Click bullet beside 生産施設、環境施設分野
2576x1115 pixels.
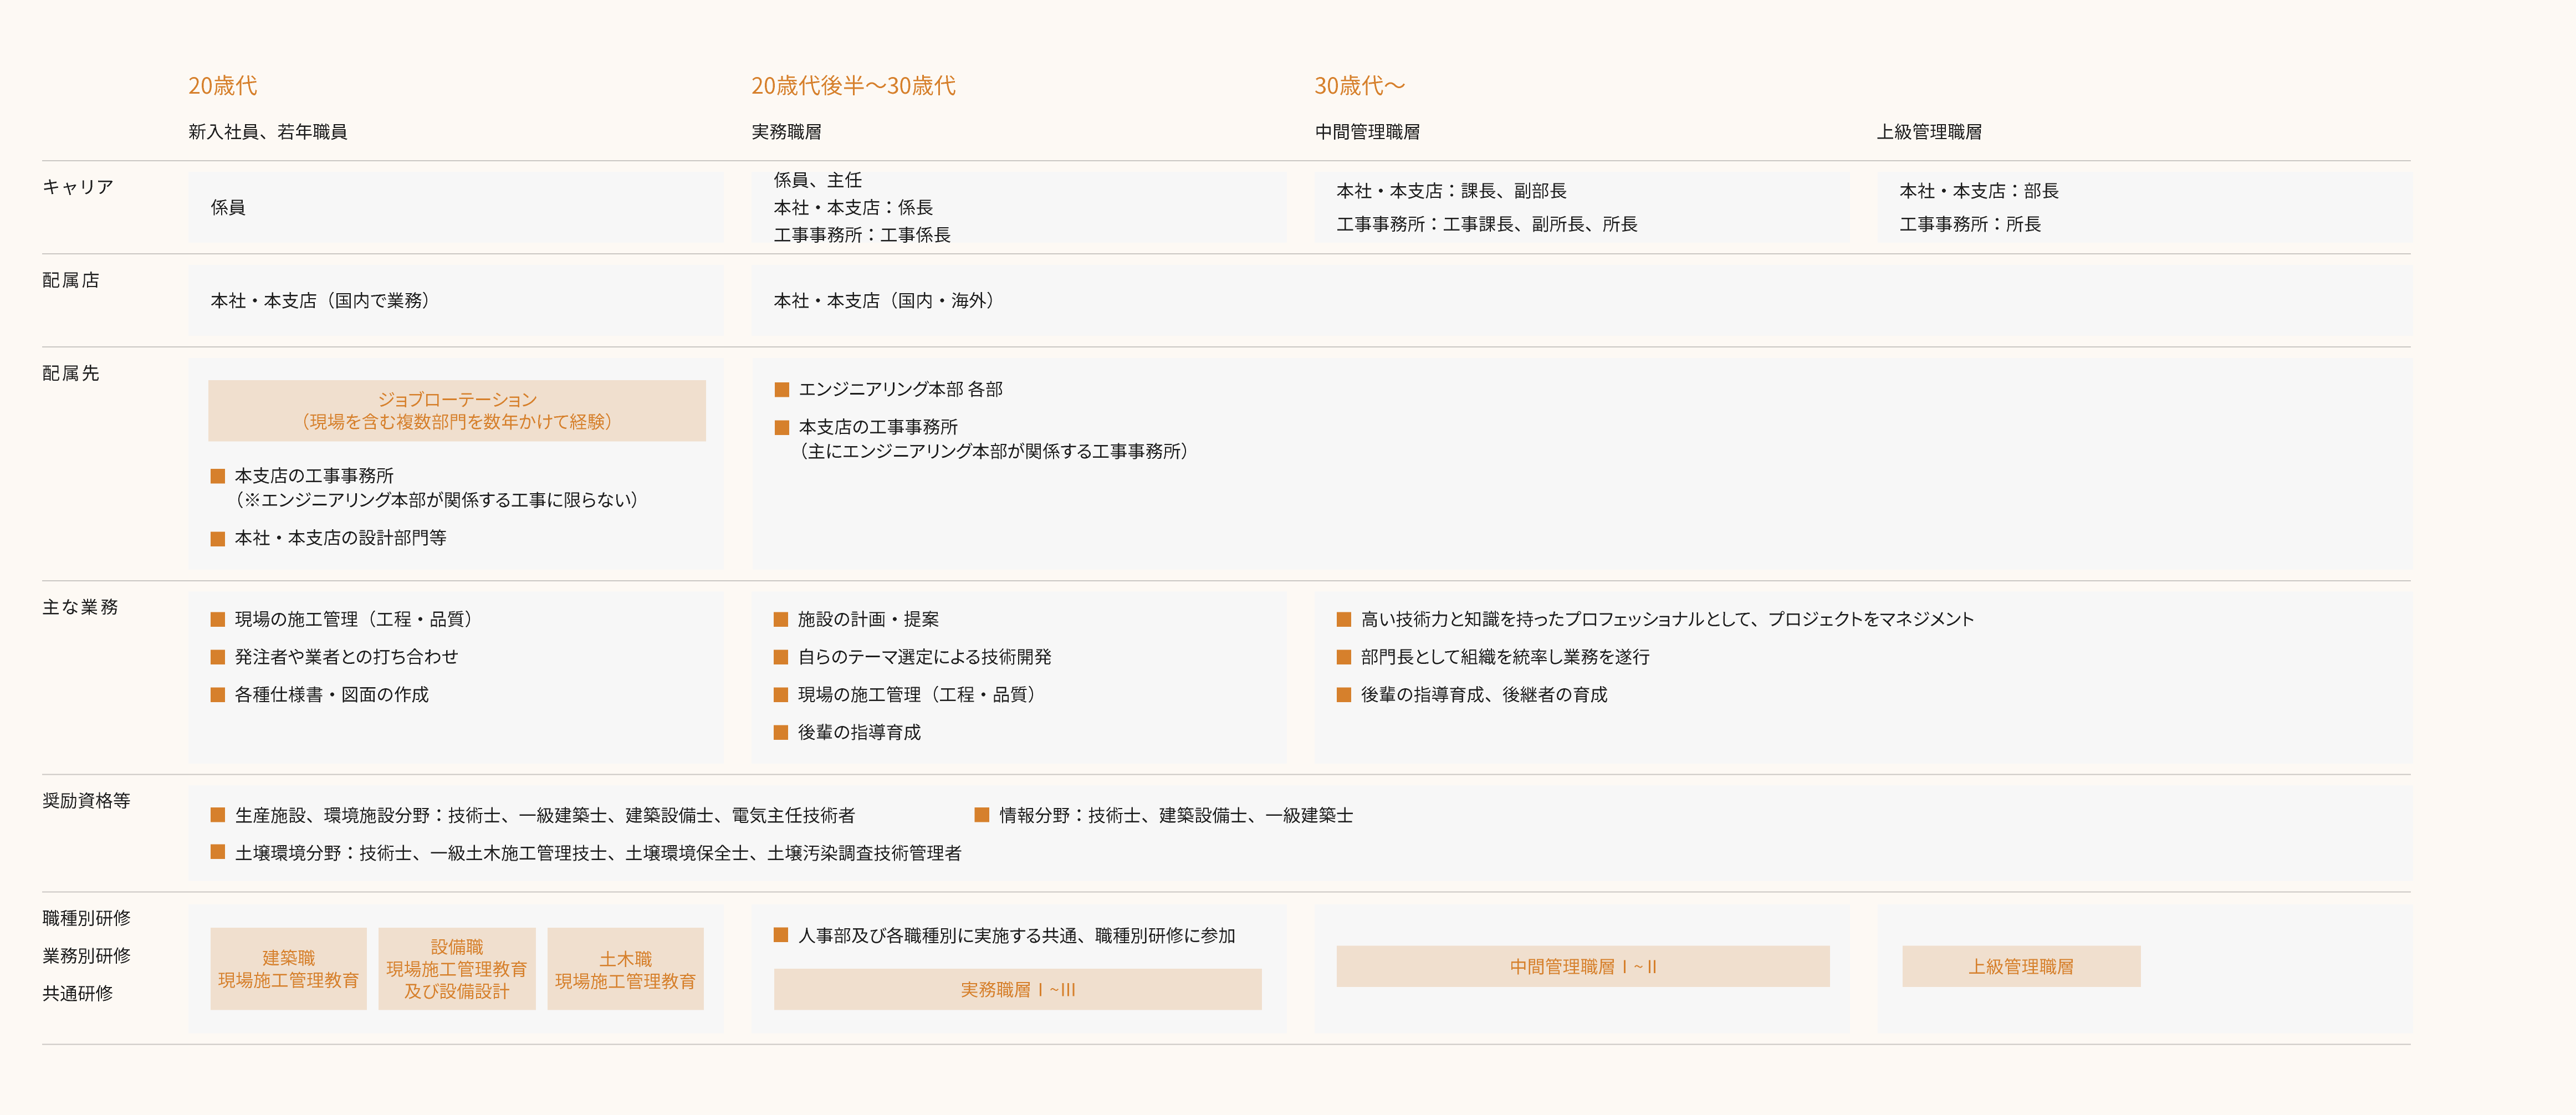[x=217, y=815]
